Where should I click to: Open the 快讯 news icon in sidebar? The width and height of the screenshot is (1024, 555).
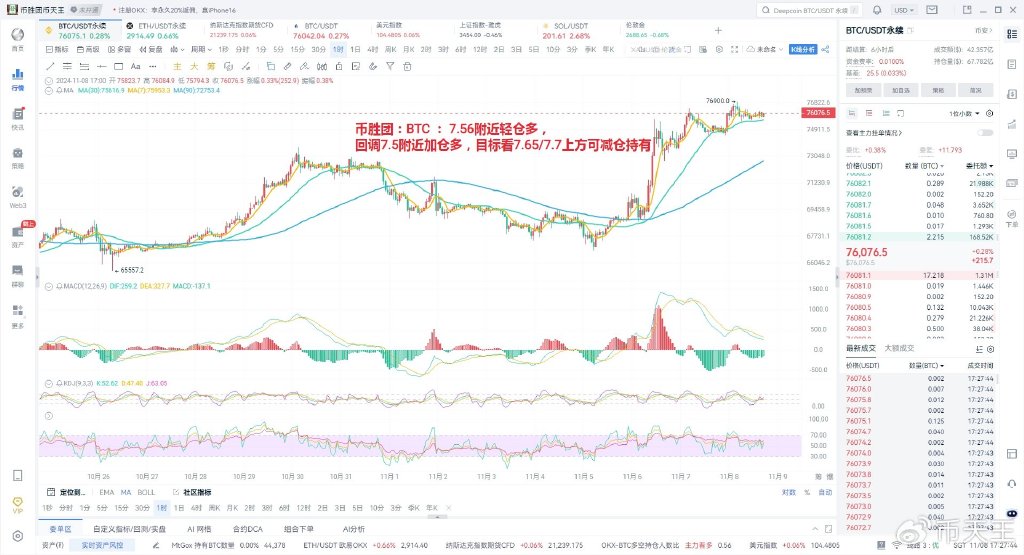pyautogui.click(x=18, y=118)
